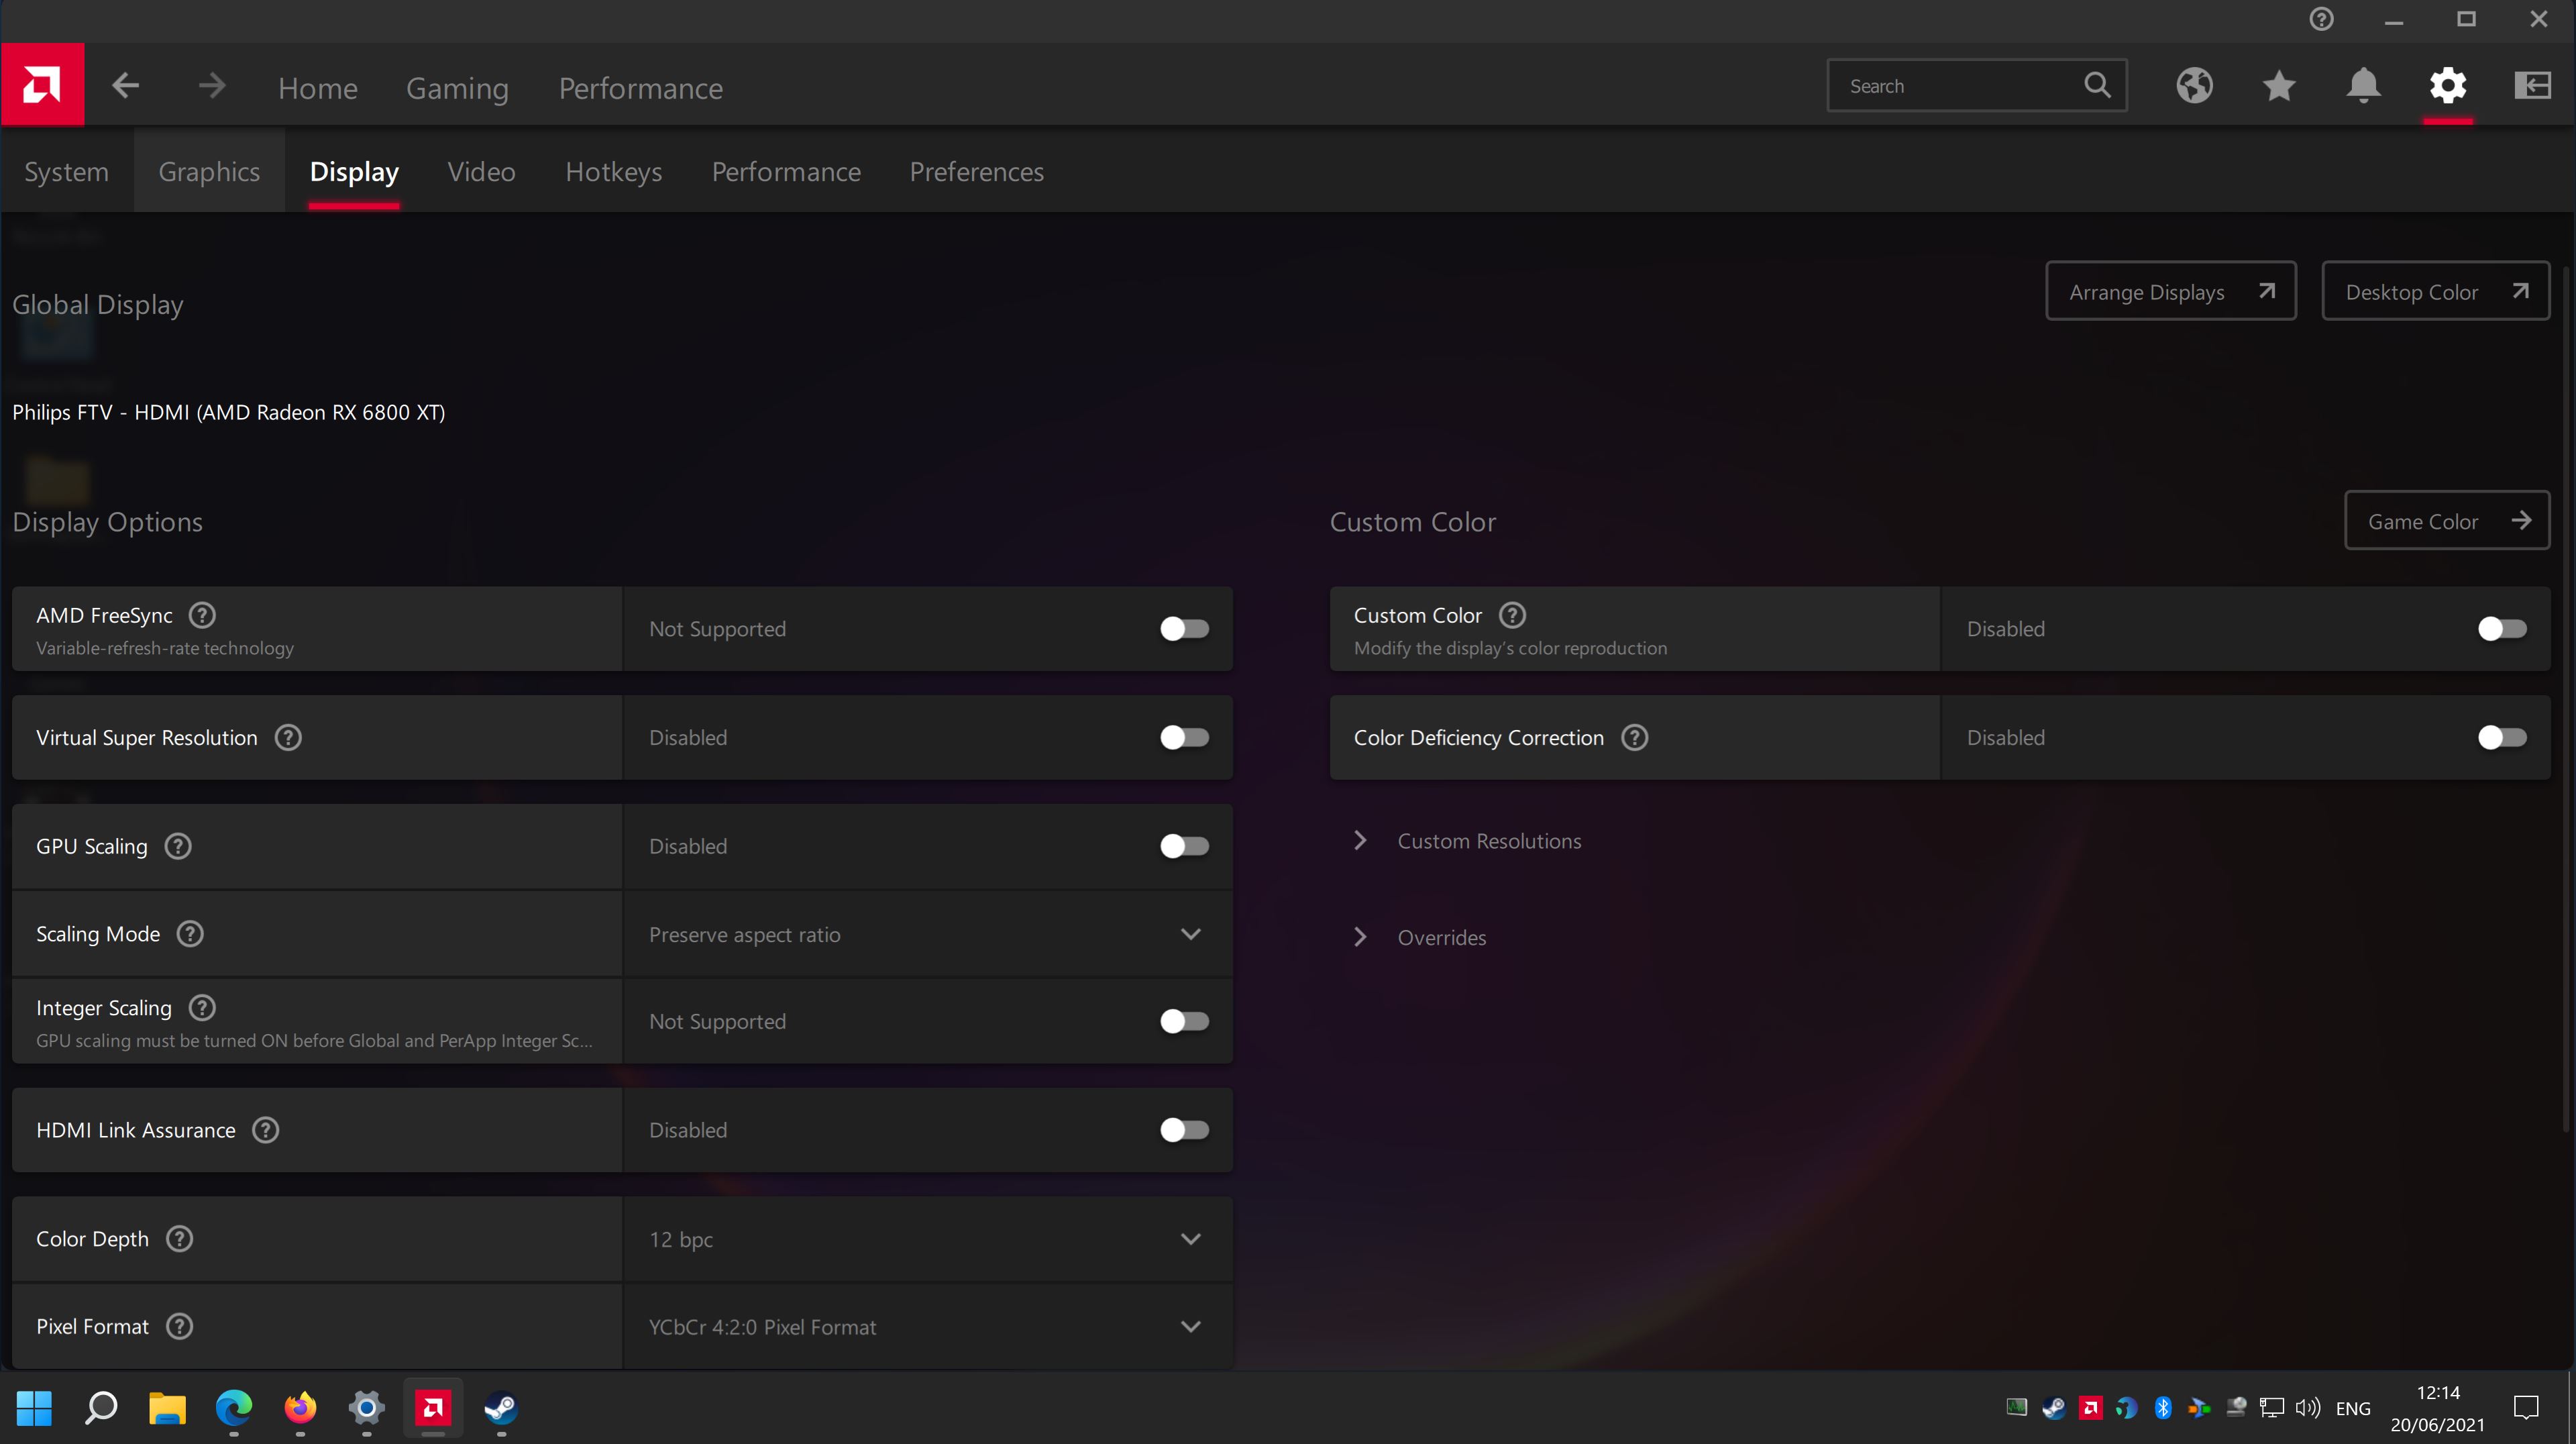The image size is (2576, 1444).
Task: Click AMD FreeSync help question mark
Action: tap(203, 615)
